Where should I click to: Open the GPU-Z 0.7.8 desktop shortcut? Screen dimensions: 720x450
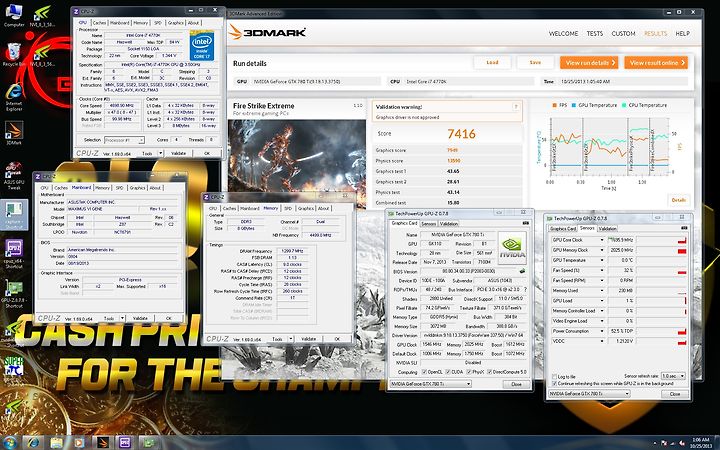pos(14,294)
